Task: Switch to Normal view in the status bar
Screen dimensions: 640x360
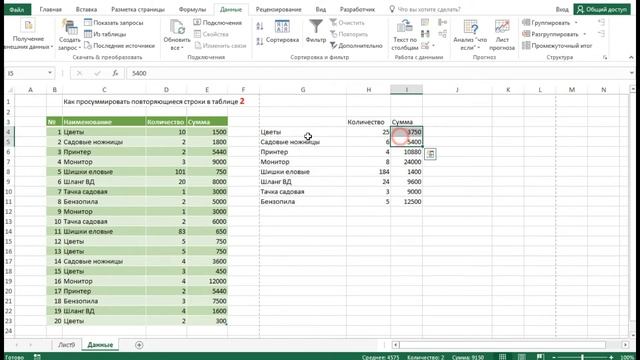Action: click(x=502, y=357)
